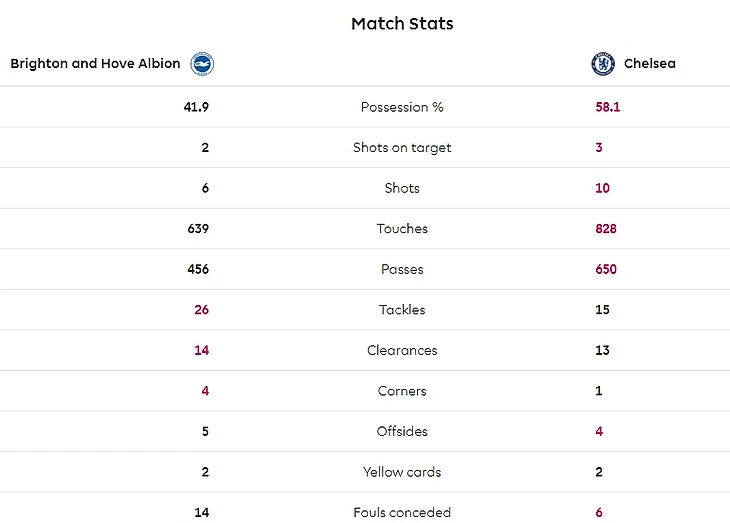This screenshot has height=523, width=730.
Task: Click the Offsides row label
Action: (402, 431)
